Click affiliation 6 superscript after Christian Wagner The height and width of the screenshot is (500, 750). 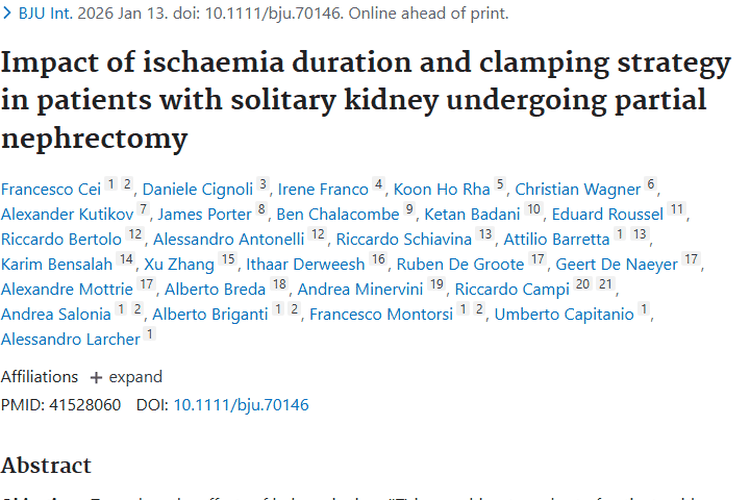[x=651, y=185]
